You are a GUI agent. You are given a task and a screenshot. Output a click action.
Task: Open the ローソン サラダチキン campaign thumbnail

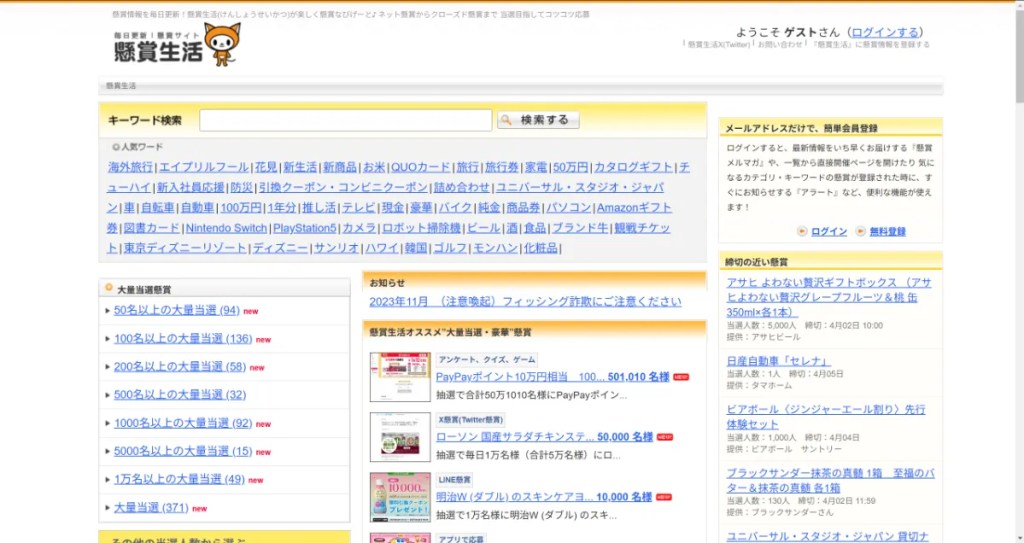tap(400, 437)
